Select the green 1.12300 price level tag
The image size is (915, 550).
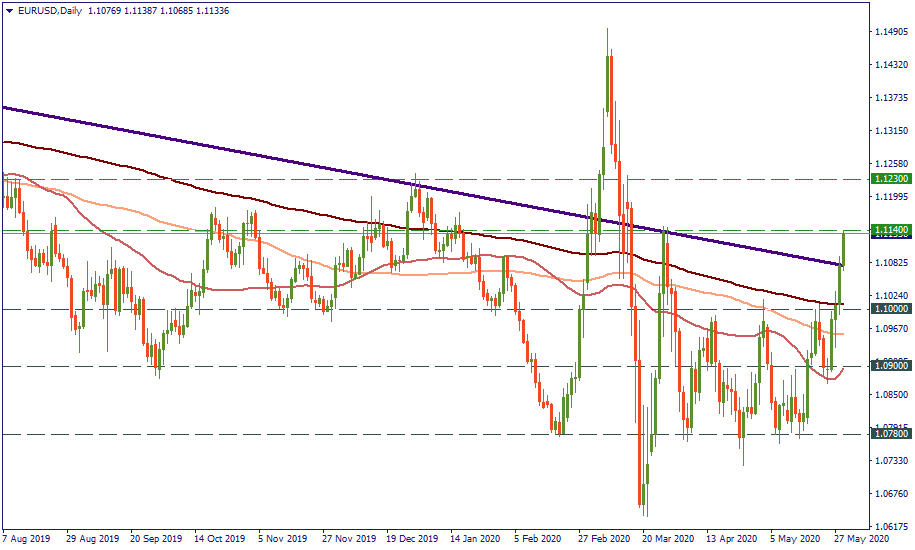tap(889, 178)
